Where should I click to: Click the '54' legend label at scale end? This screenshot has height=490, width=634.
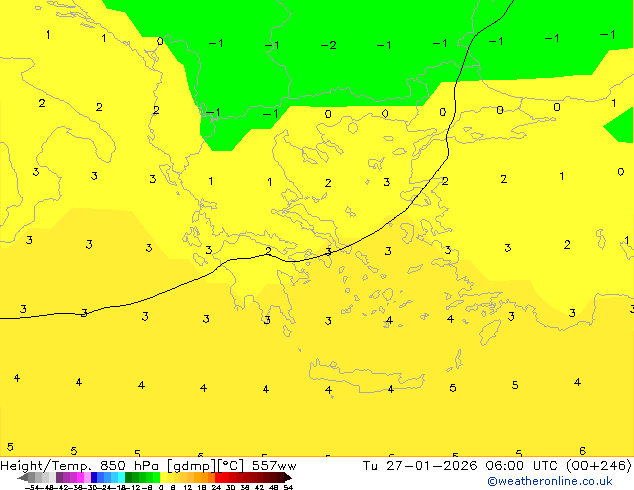point(288,487)
